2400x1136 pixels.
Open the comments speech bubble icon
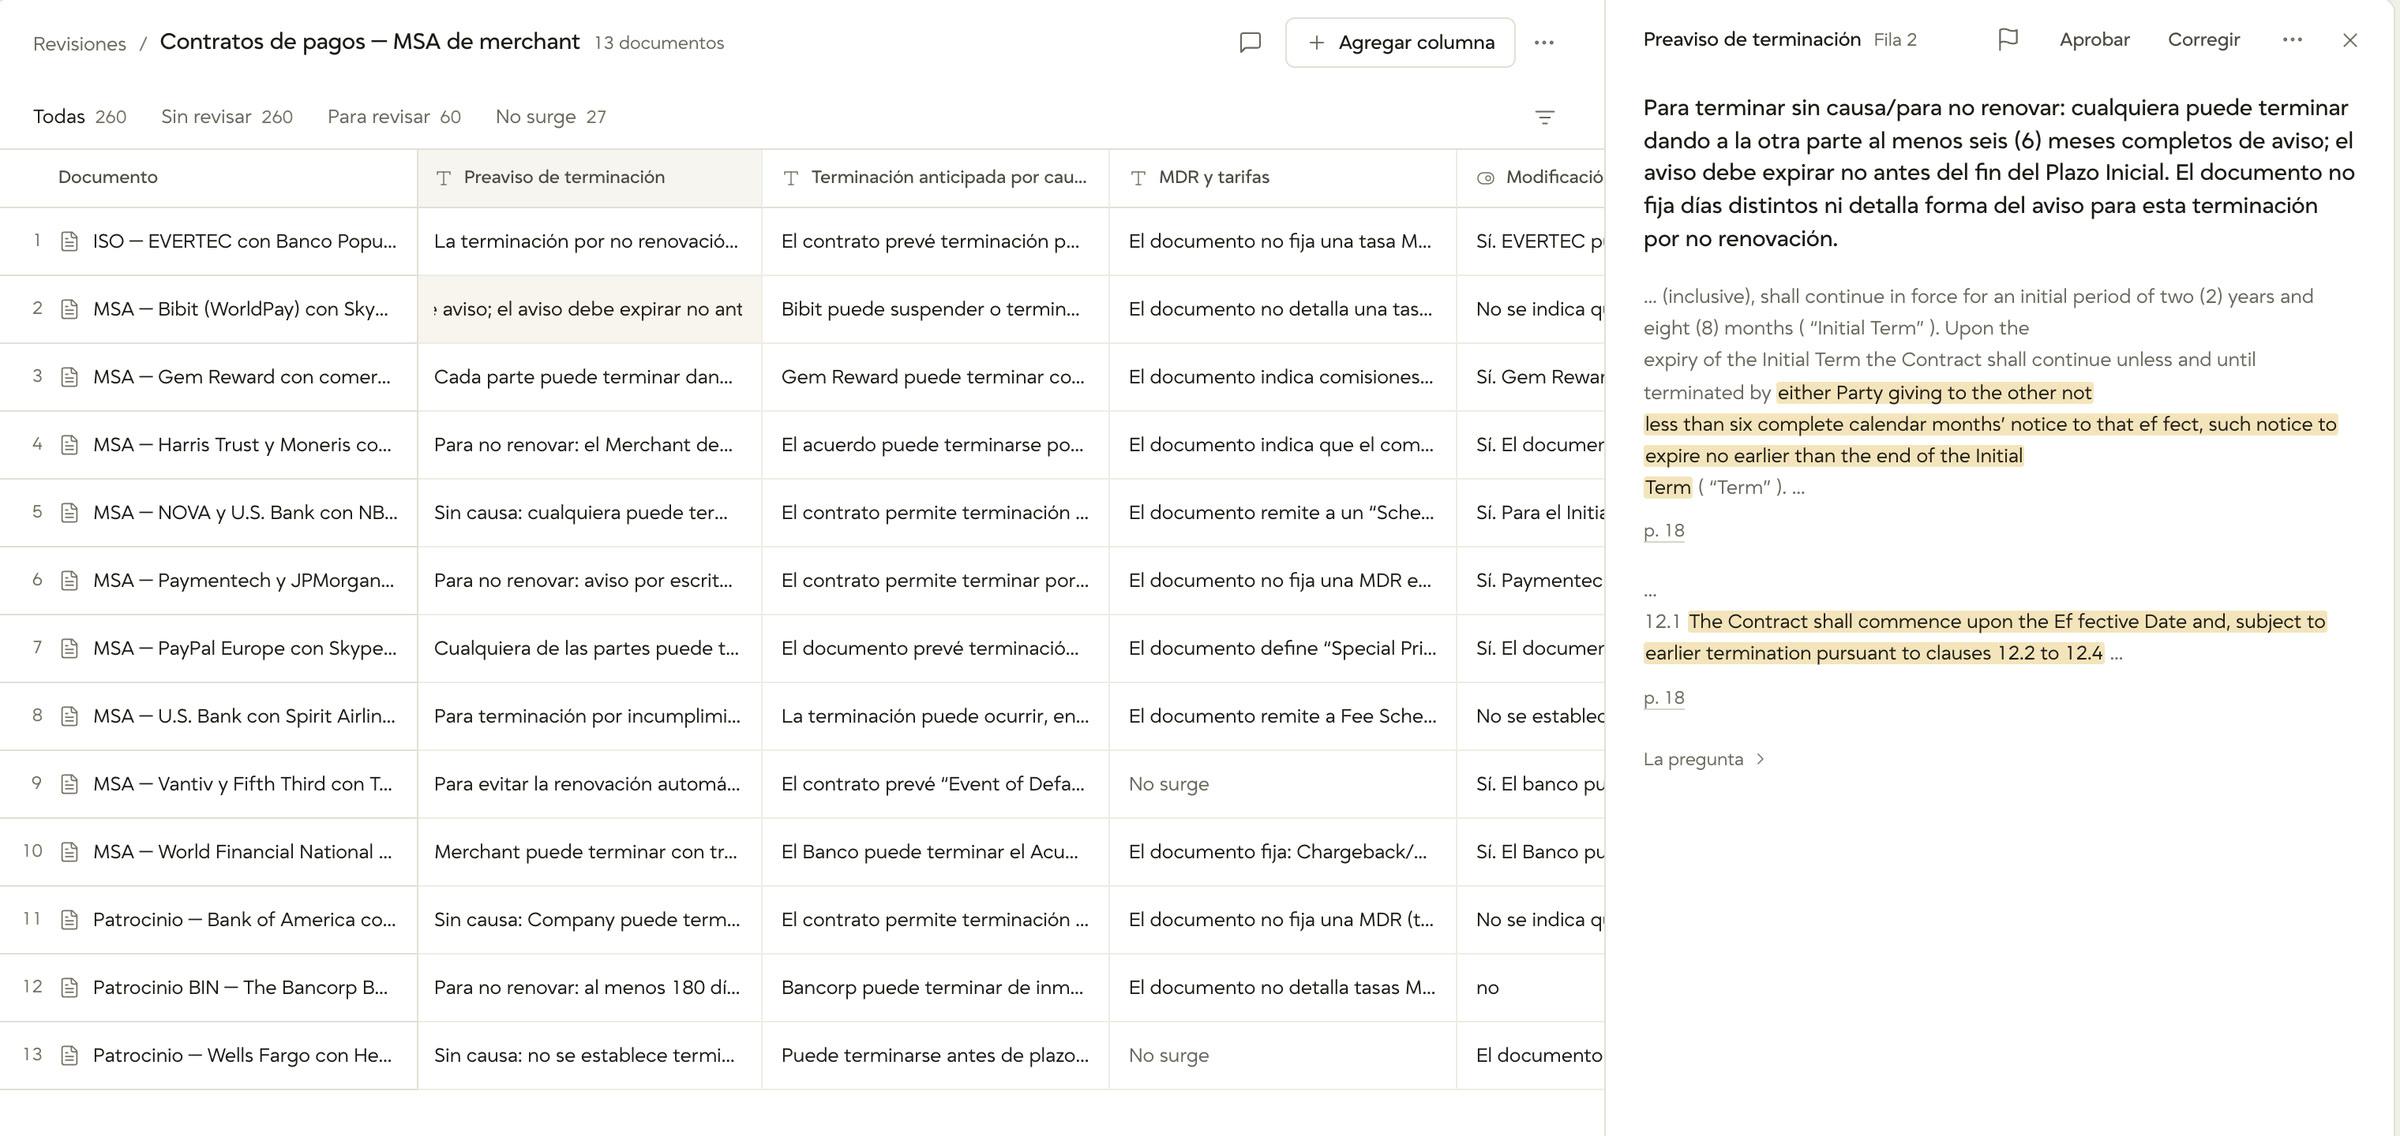(x=1250, y=43)
